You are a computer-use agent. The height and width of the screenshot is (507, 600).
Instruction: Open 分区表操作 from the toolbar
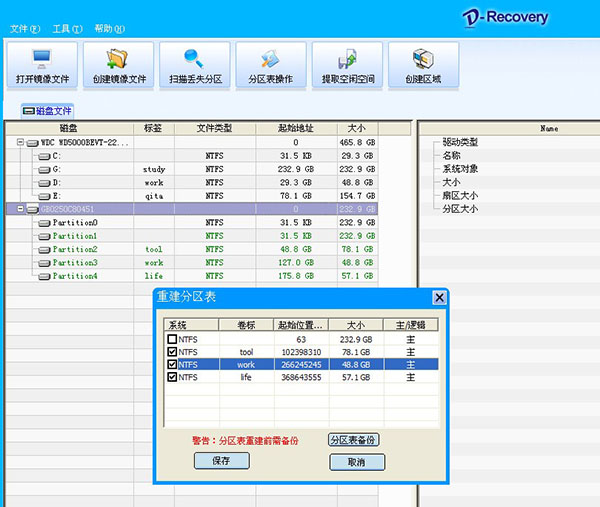(270, 64)
